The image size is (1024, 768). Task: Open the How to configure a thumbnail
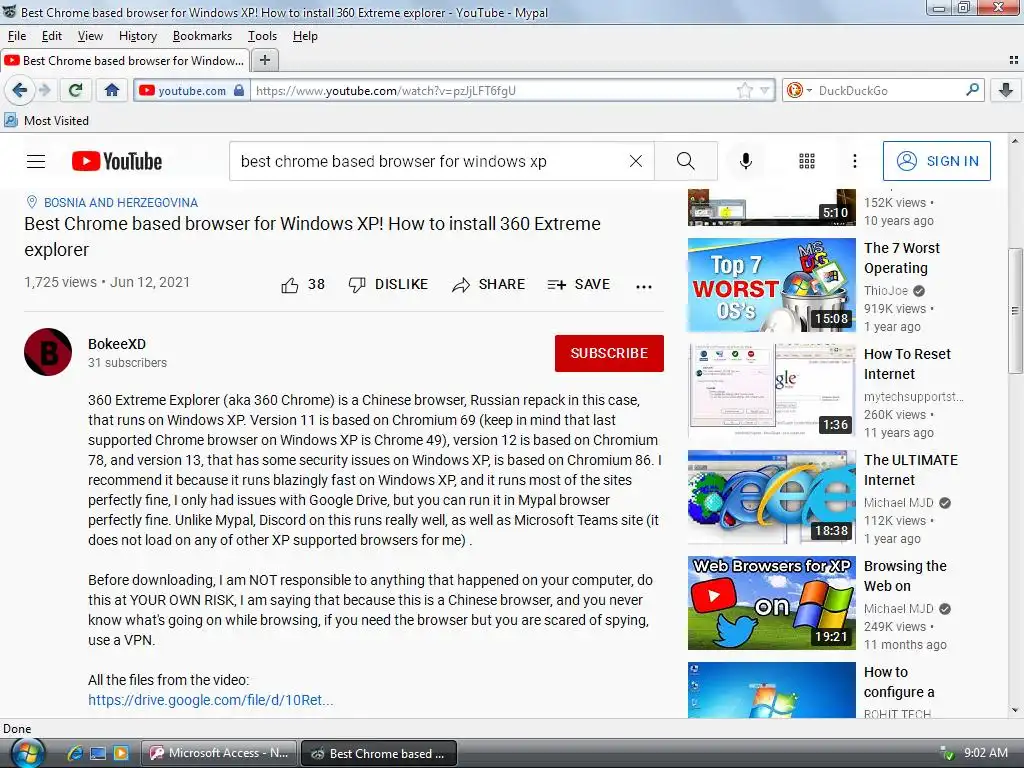click(771, 690)
